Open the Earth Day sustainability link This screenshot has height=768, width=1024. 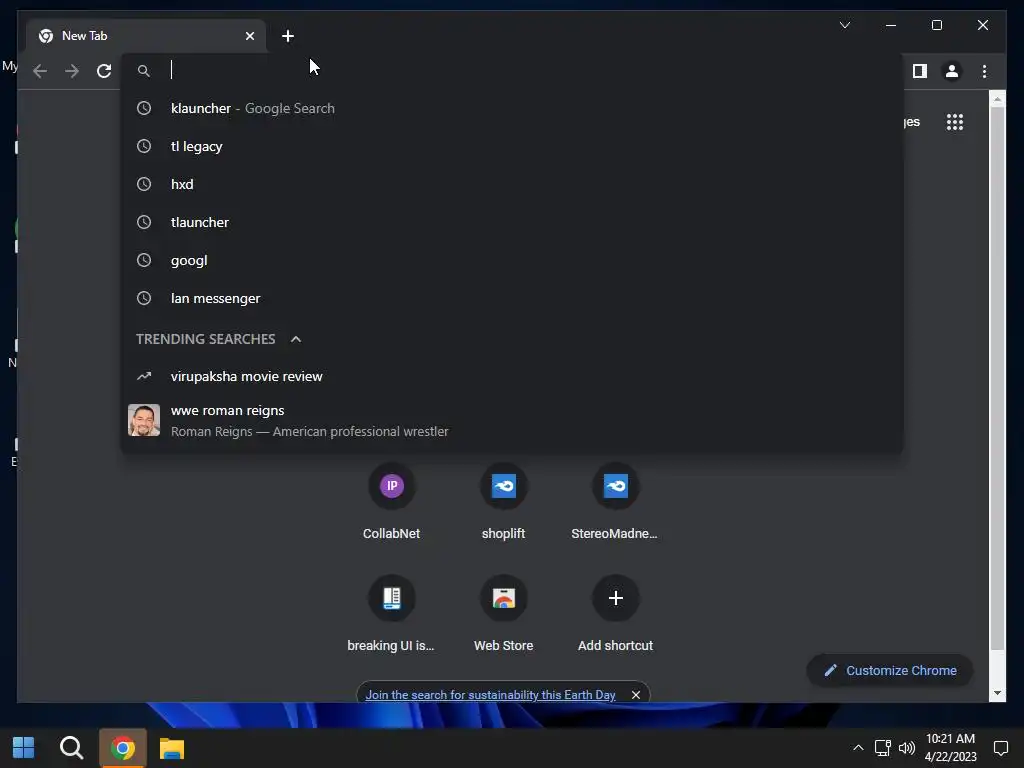(x=490, y=695)
